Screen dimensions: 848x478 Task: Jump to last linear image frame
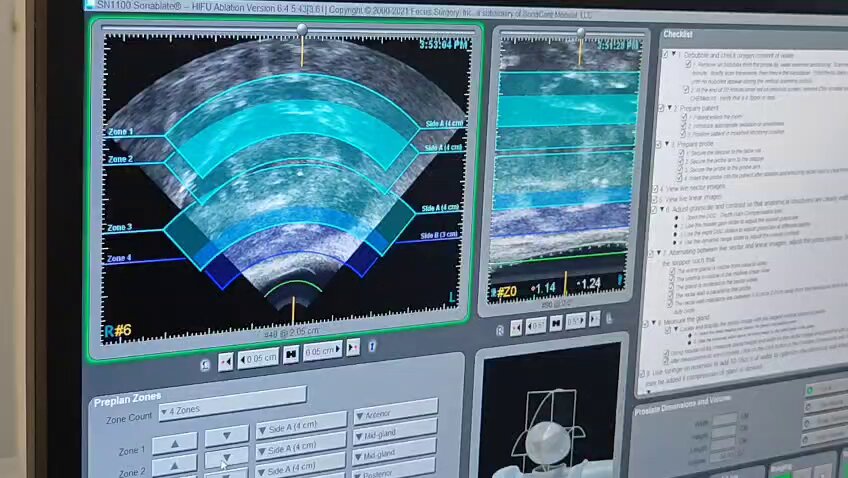pyautogui.click(x=594, y=319)
